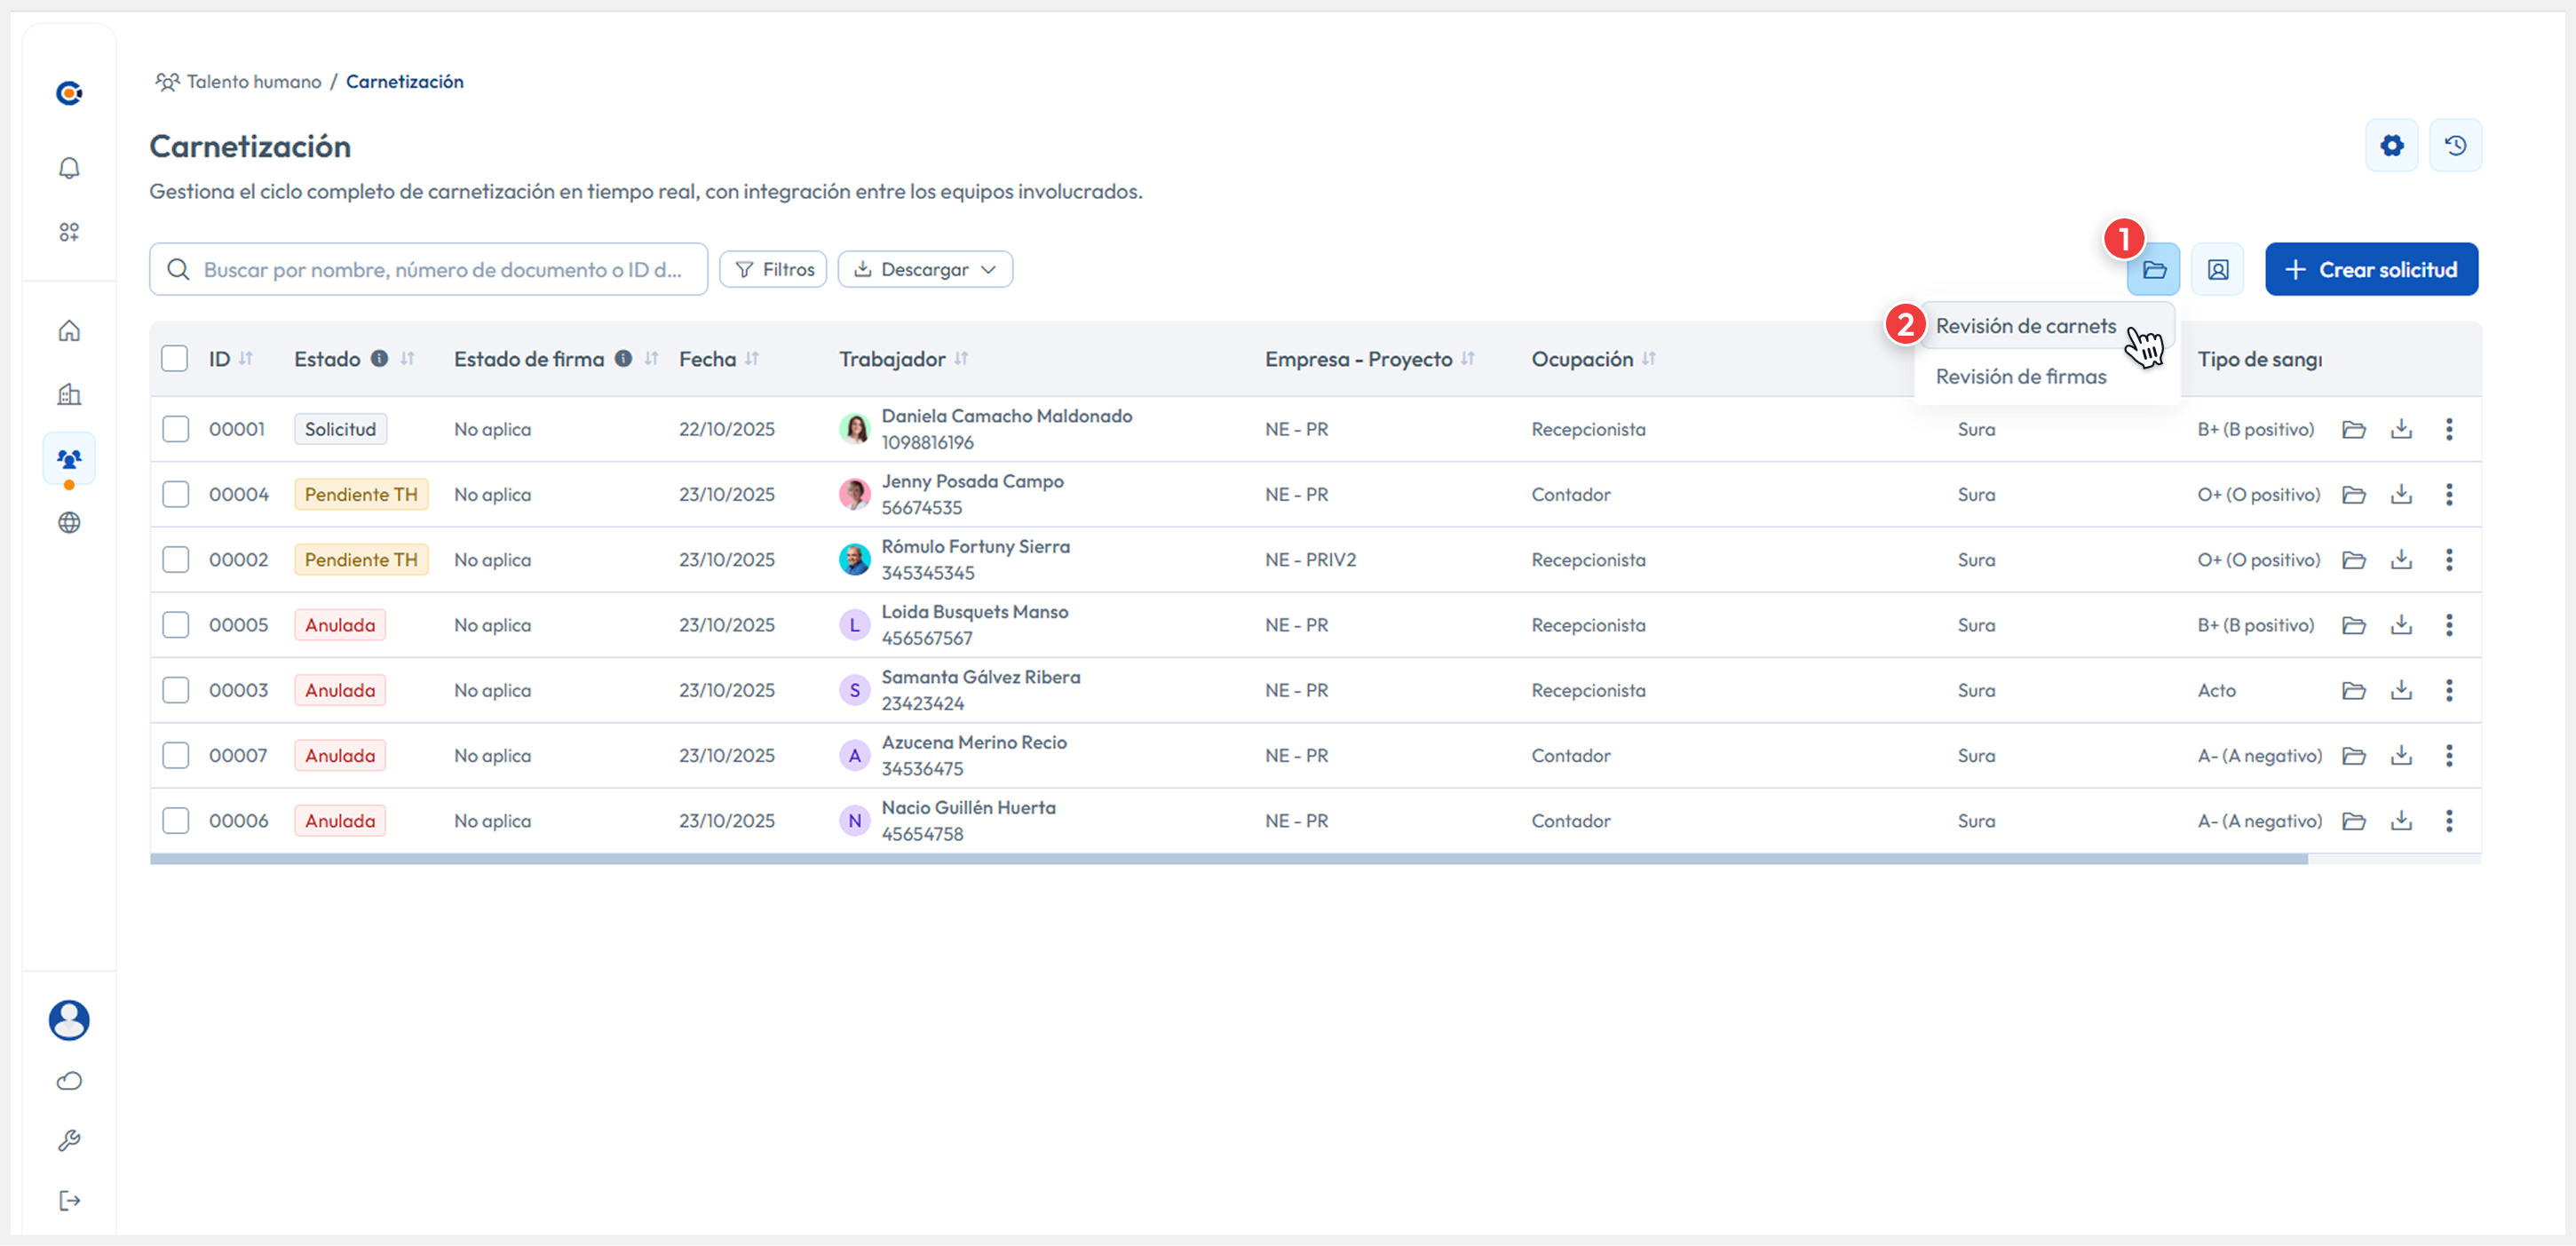Screen dimensions: 2576x1246
Task: Select the Revisión de firmas menu item
Action: pyautogui.click(x=2020, y=377)
